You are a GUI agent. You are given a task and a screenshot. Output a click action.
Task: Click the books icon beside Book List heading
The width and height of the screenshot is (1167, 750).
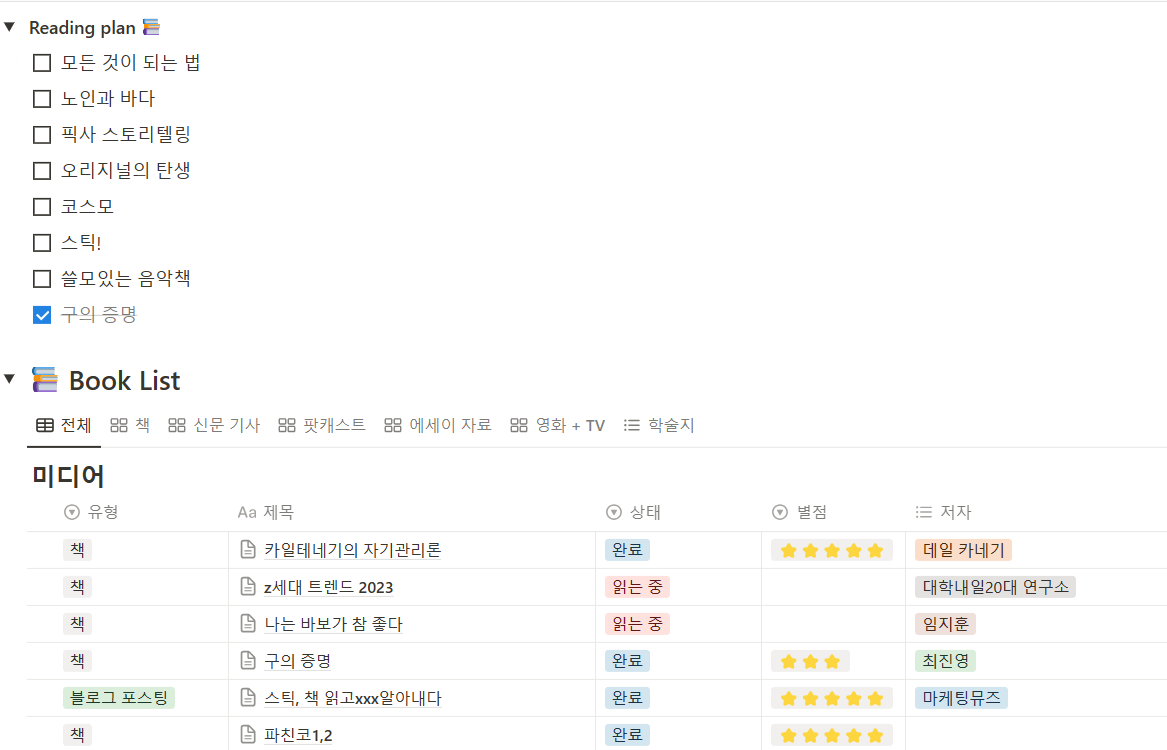click(x=45, y=380)
